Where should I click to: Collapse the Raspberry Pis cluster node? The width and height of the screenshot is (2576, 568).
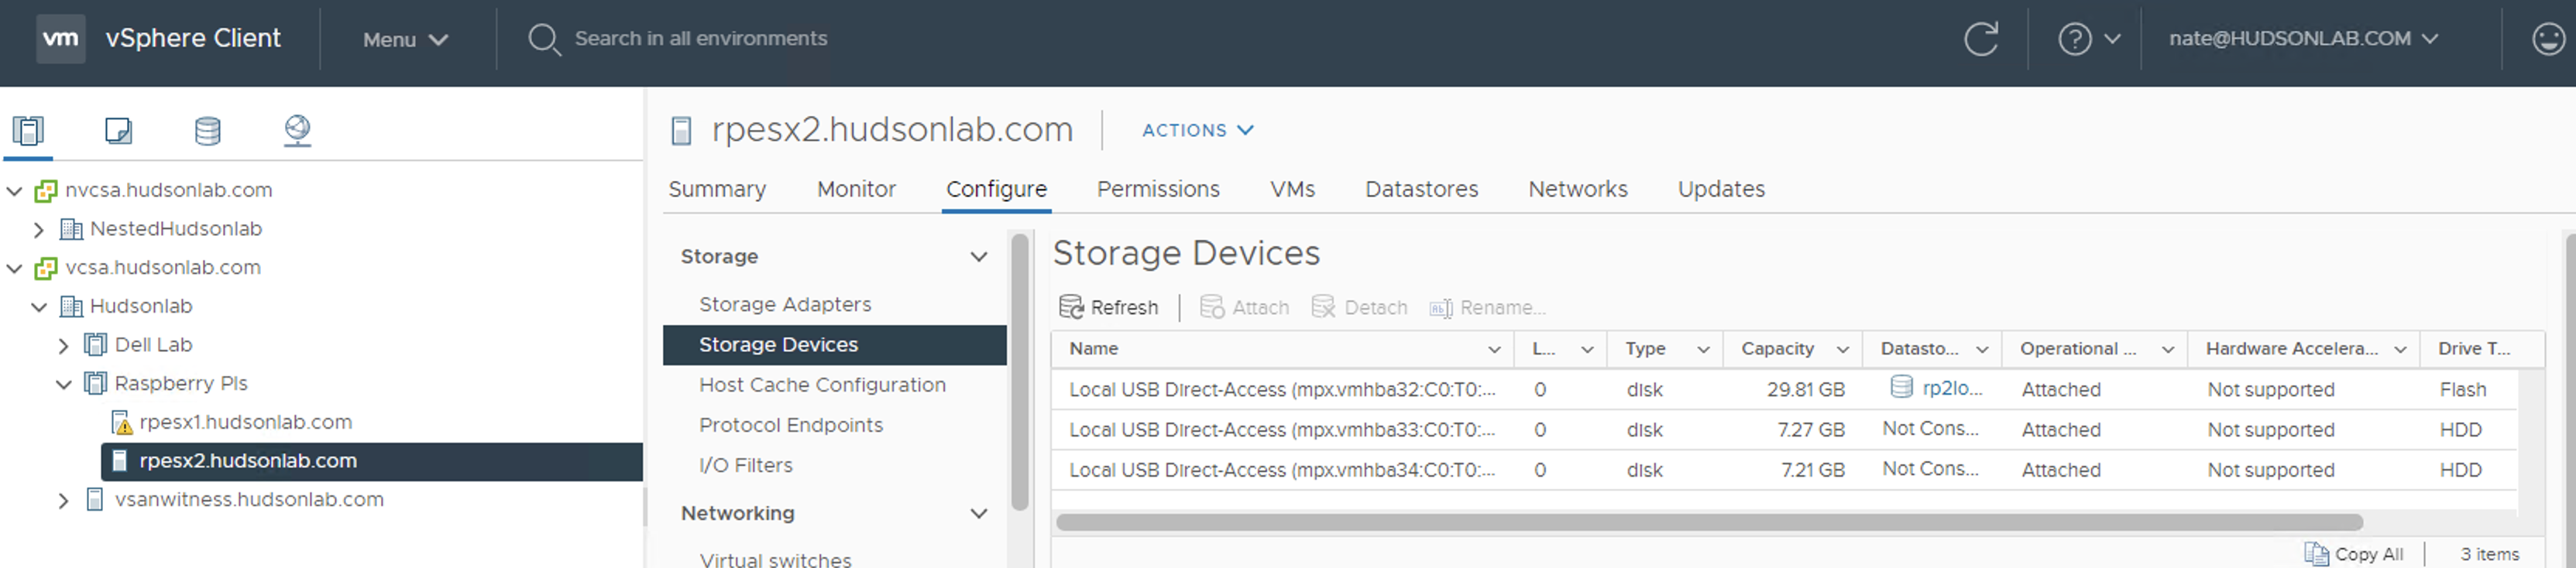pyautogui.click(x=64, y=384)
